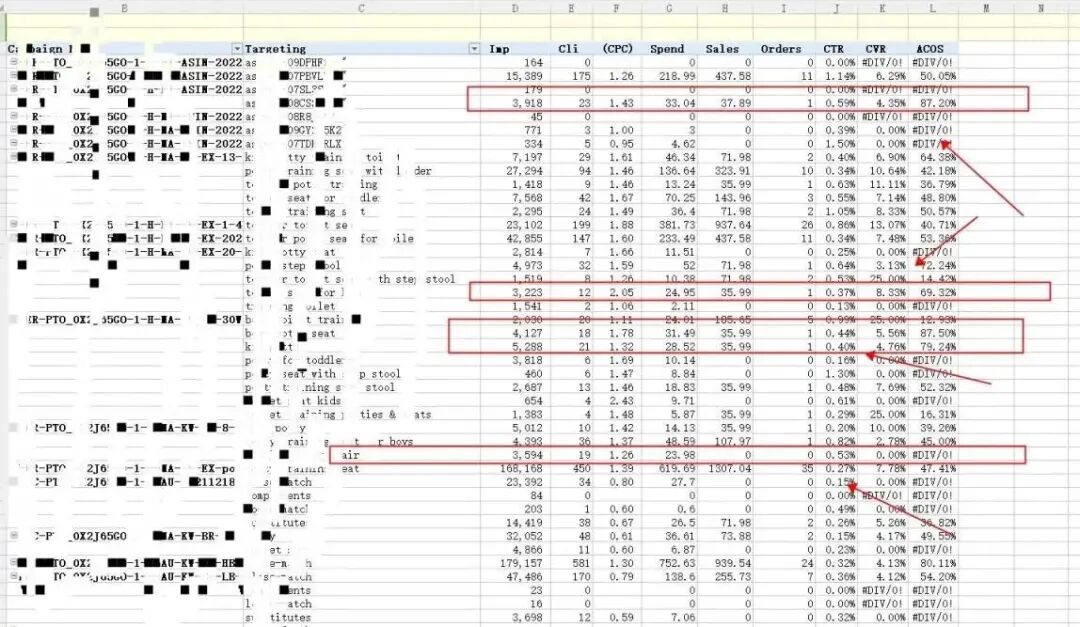Select the 27,294 impressions cell

pos(524,171)
